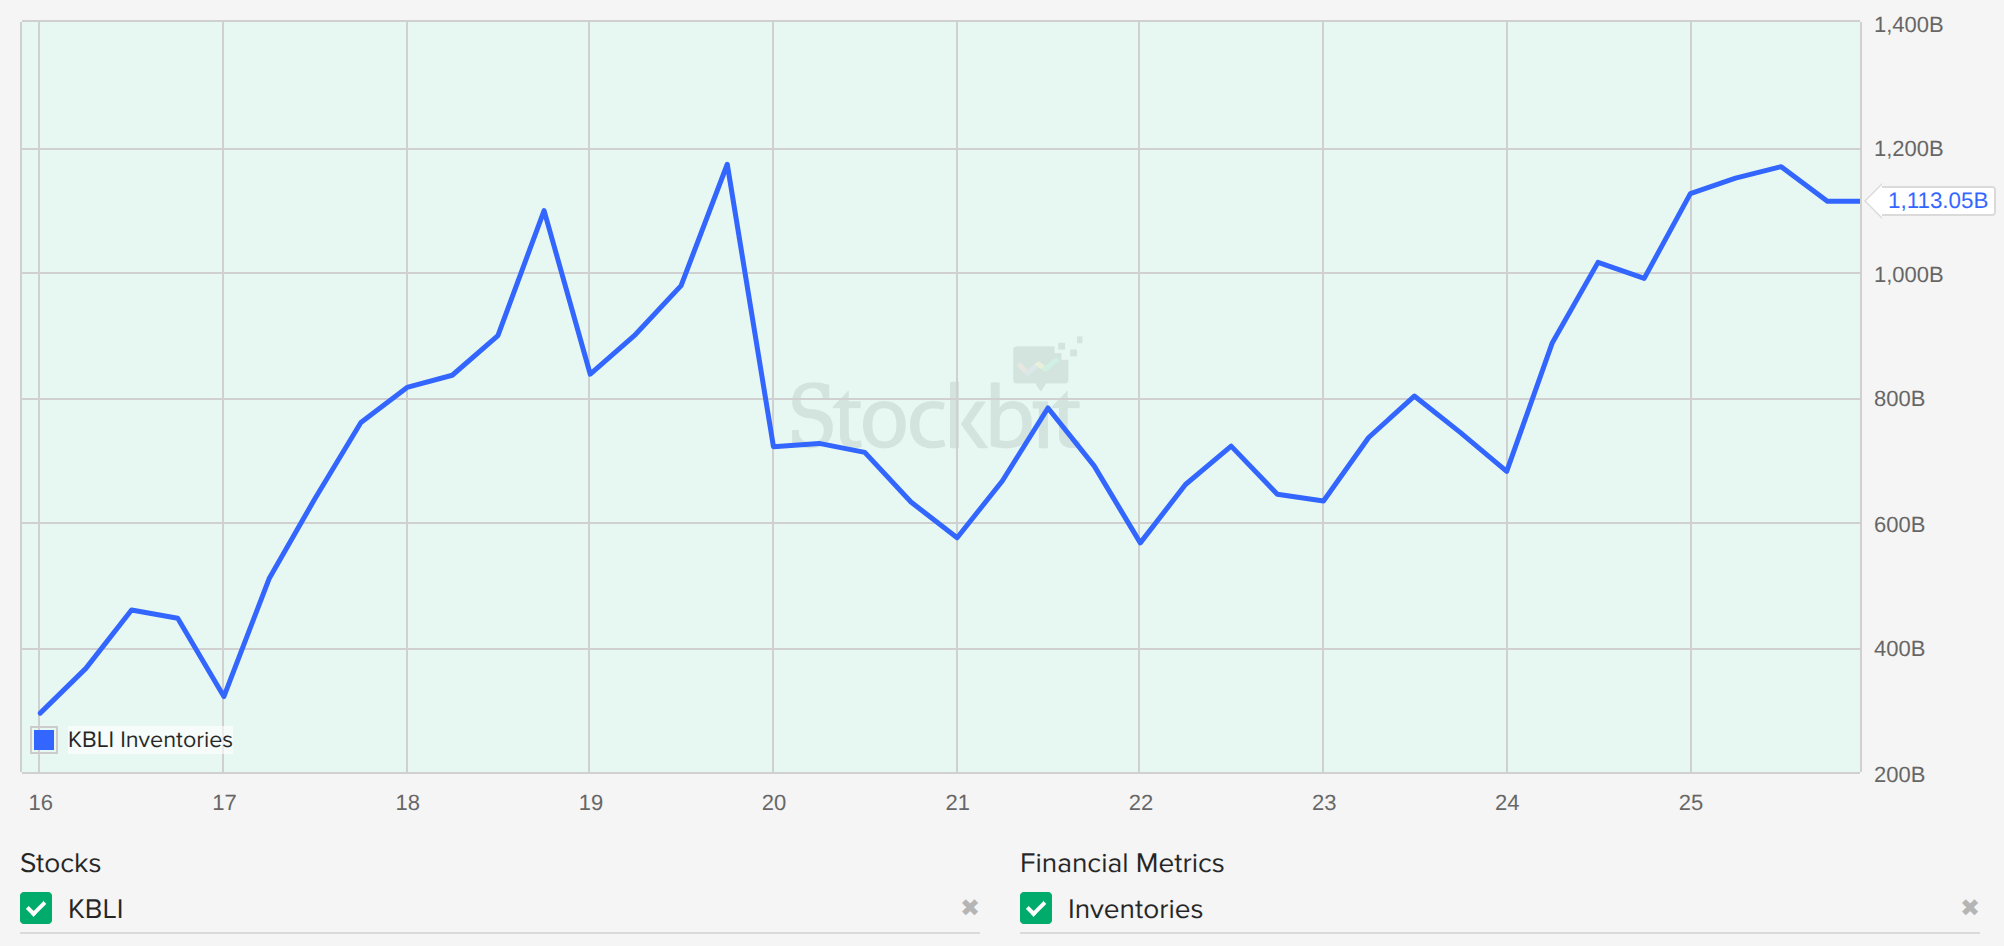This screenshot has height=946, width=2004.
Task: Click the 22 label on the x-axis
Action: click(x=1140, y=803)
